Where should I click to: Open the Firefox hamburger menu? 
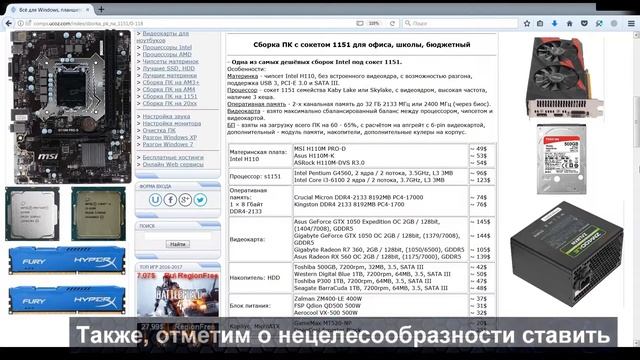pyautogui.click(x=631, y=24)
